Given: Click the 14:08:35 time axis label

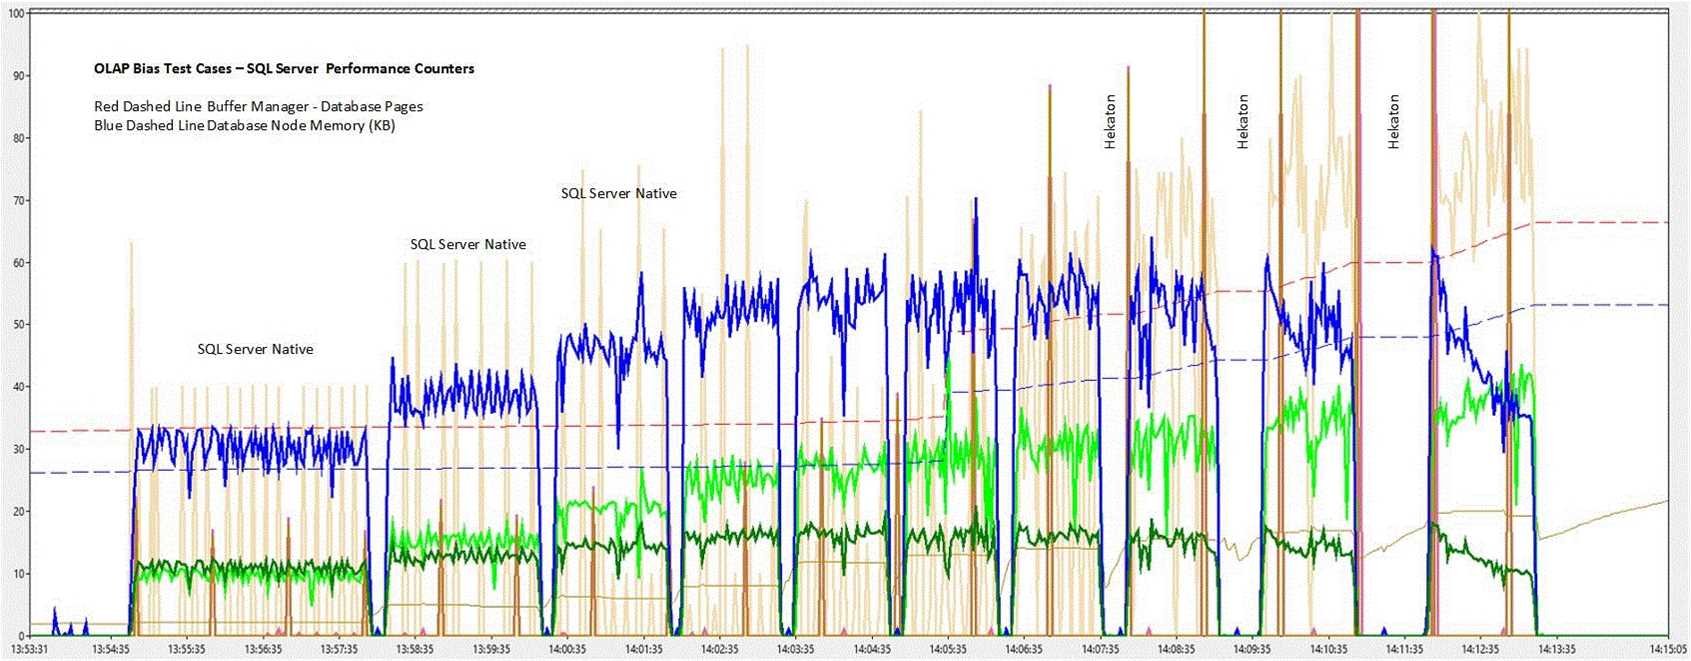Looking at the screenshot, I should 1176,649.
